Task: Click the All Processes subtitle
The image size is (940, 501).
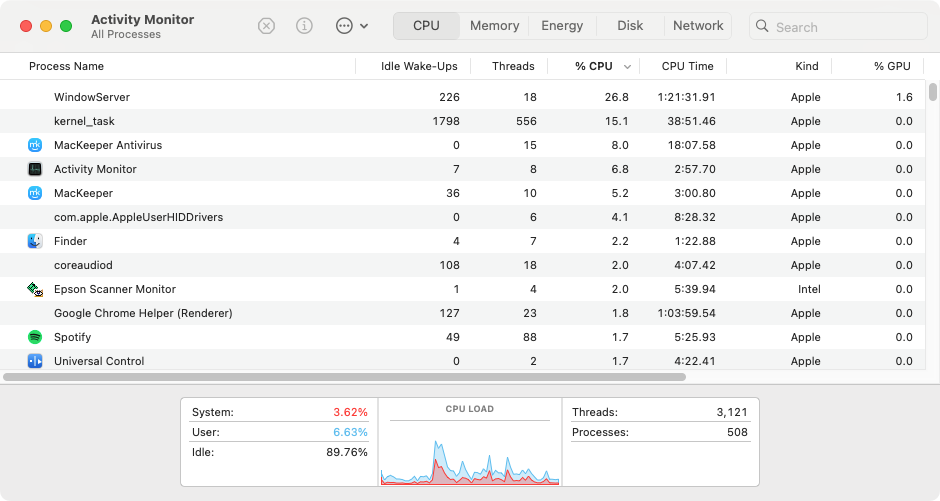Action: click(x=126, y=35)
